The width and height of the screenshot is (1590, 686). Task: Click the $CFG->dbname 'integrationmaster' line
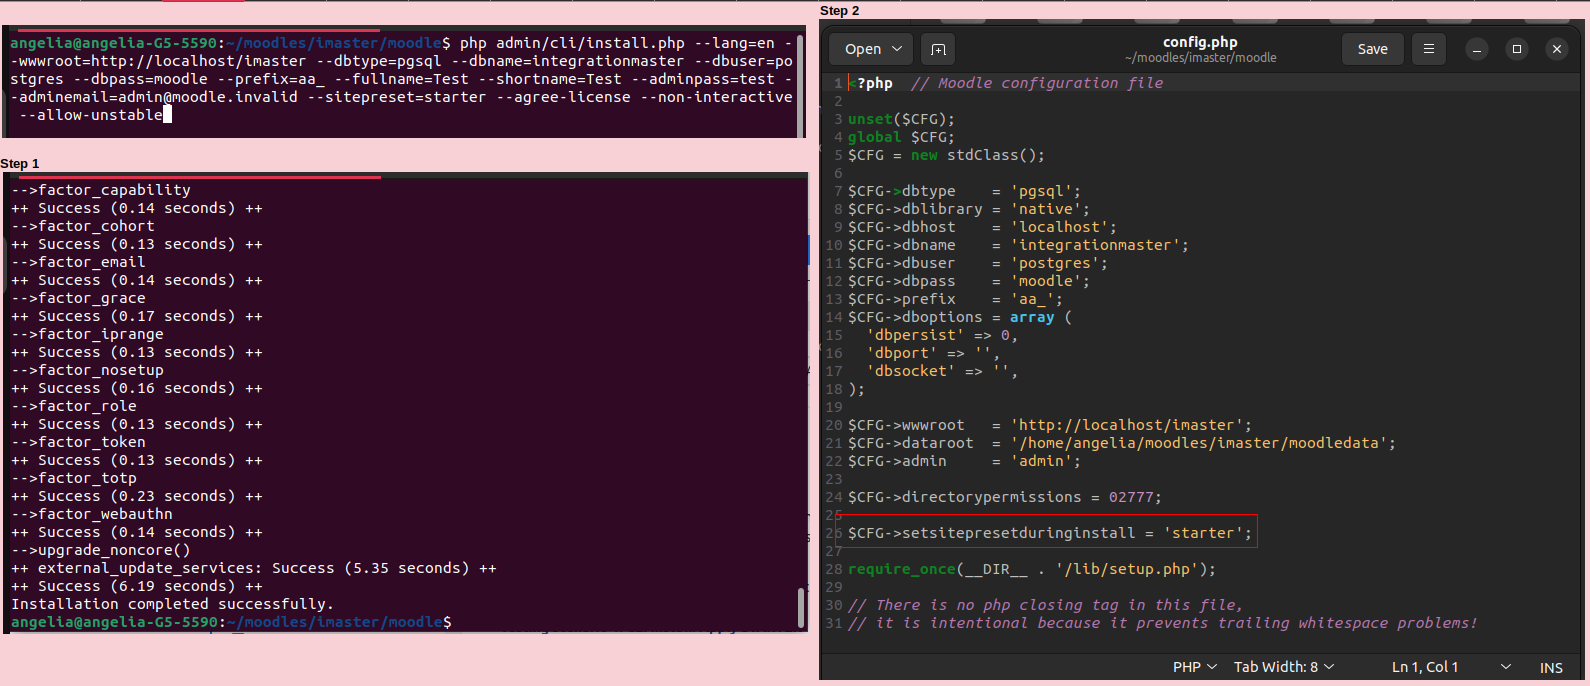pyautogui.click(x=1018, y=245)
